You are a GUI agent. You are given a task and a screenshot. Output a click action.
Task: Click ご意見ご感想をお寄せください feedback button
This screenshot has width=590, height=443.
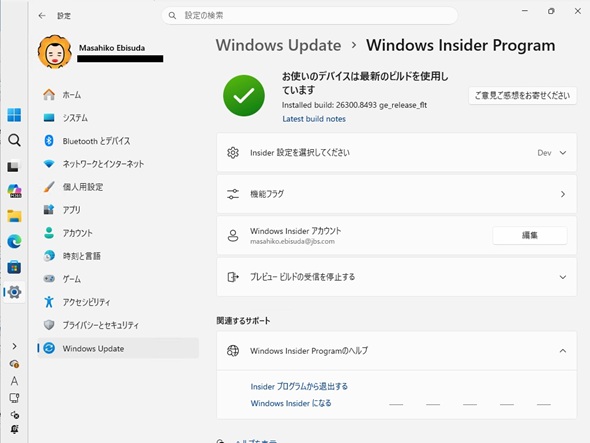[522, 96]
